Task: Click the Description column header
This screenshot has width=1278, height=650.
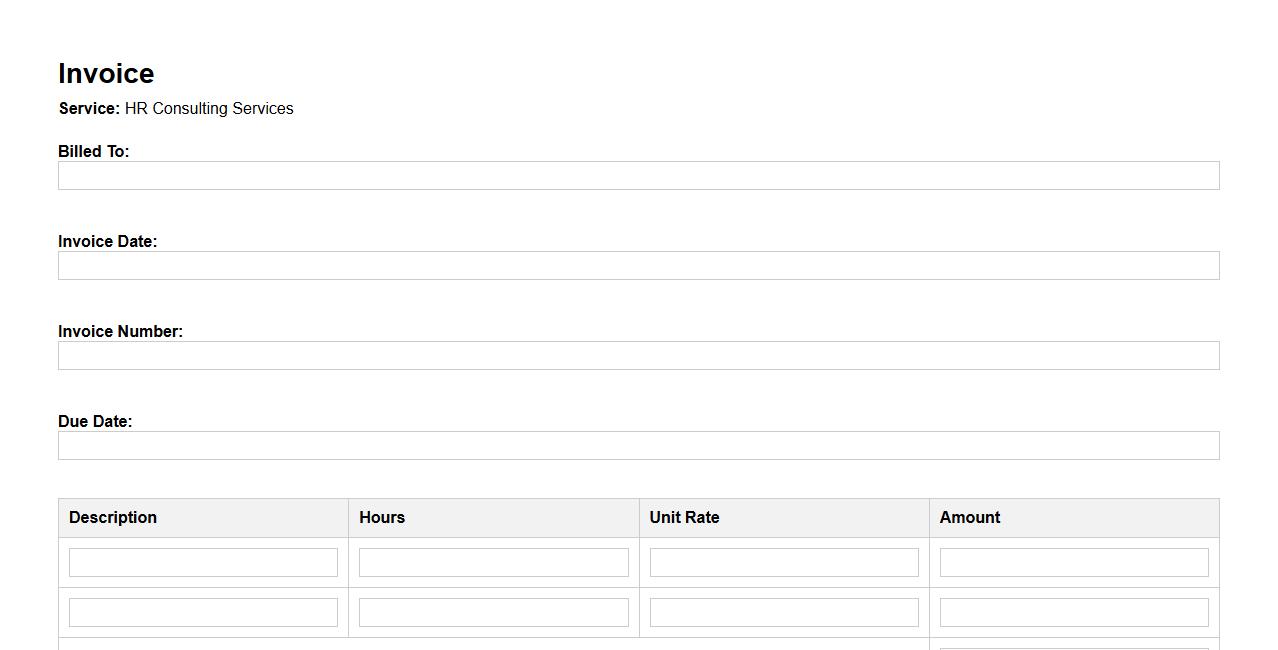Action: [x=113, y=518]
